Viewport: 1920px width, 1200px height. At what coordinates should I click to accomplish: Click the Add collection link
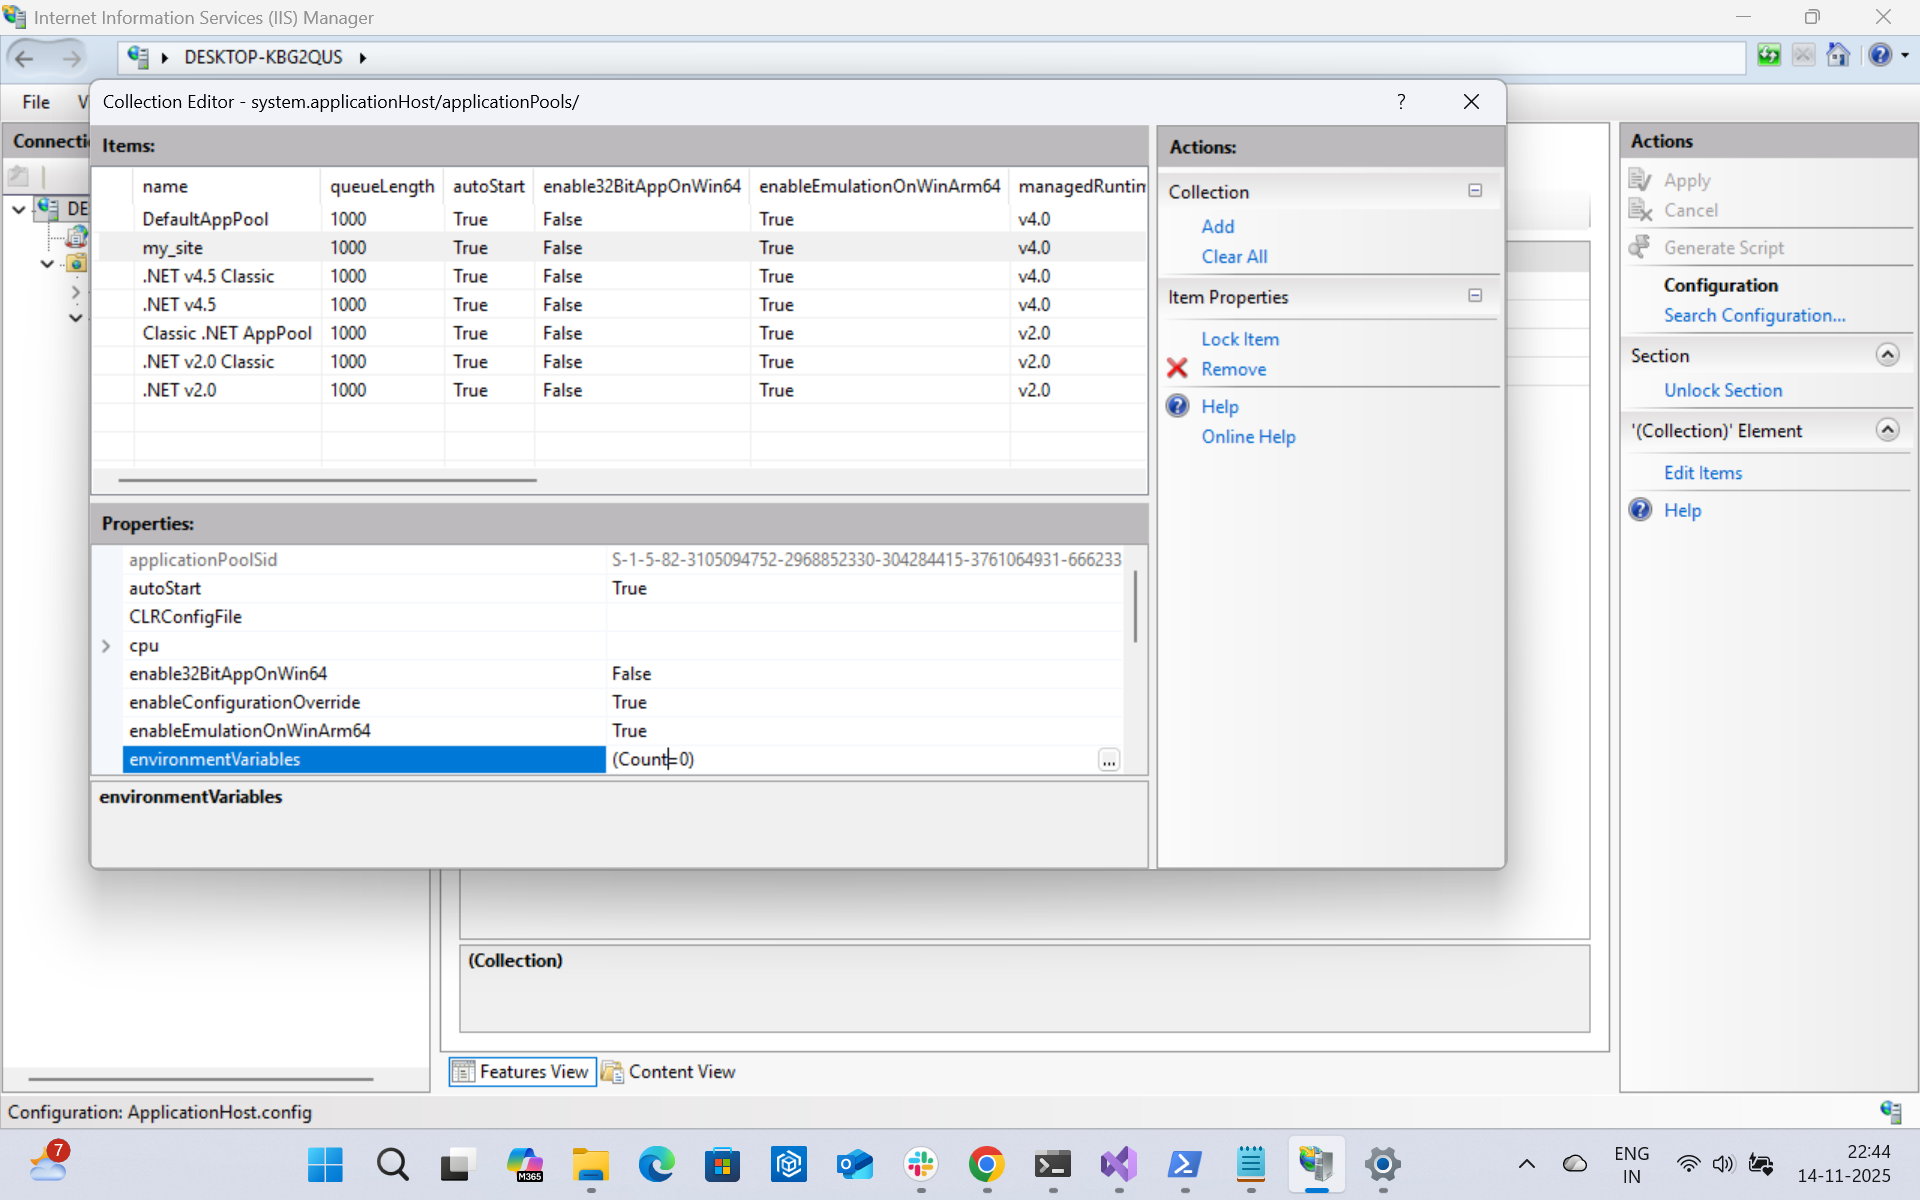click(x=1217, y=227)
